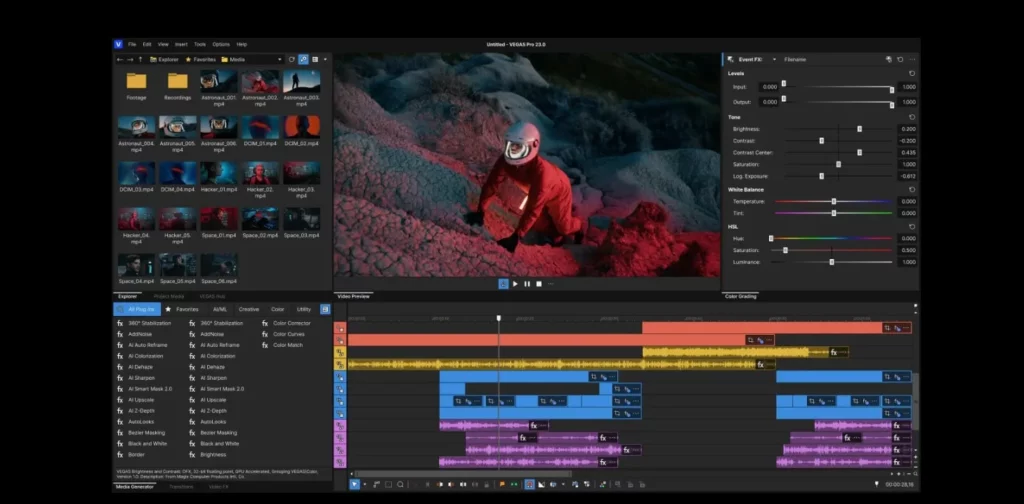
Task: Stop the video preview
Action: tap(539, 284)
